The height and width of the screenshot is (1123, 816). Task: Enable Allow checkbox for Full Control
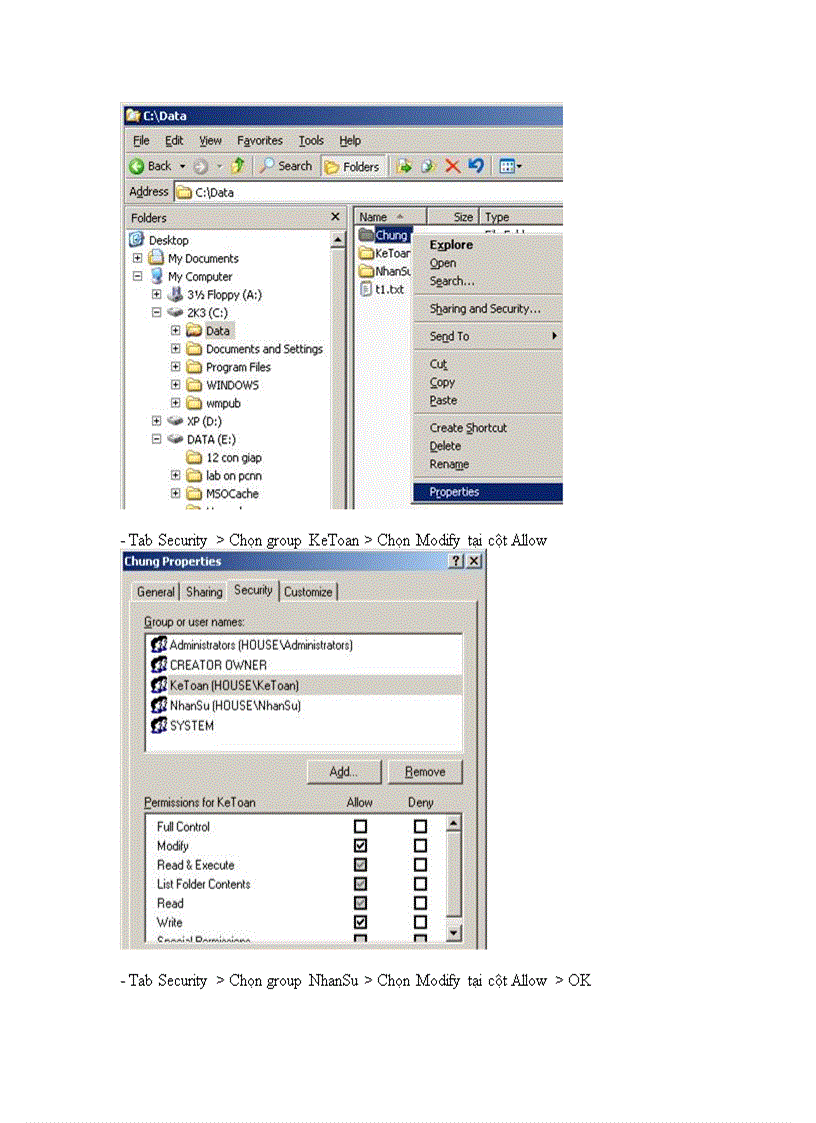360,827
